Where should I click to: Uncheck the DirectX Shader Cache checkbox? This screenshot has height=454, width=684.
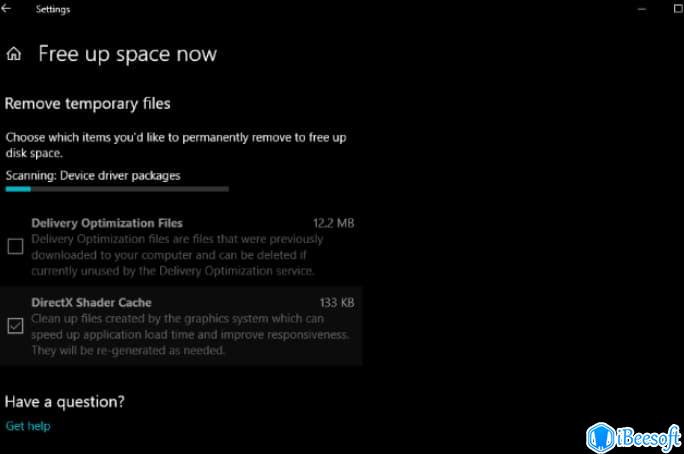tap(15, 326)
